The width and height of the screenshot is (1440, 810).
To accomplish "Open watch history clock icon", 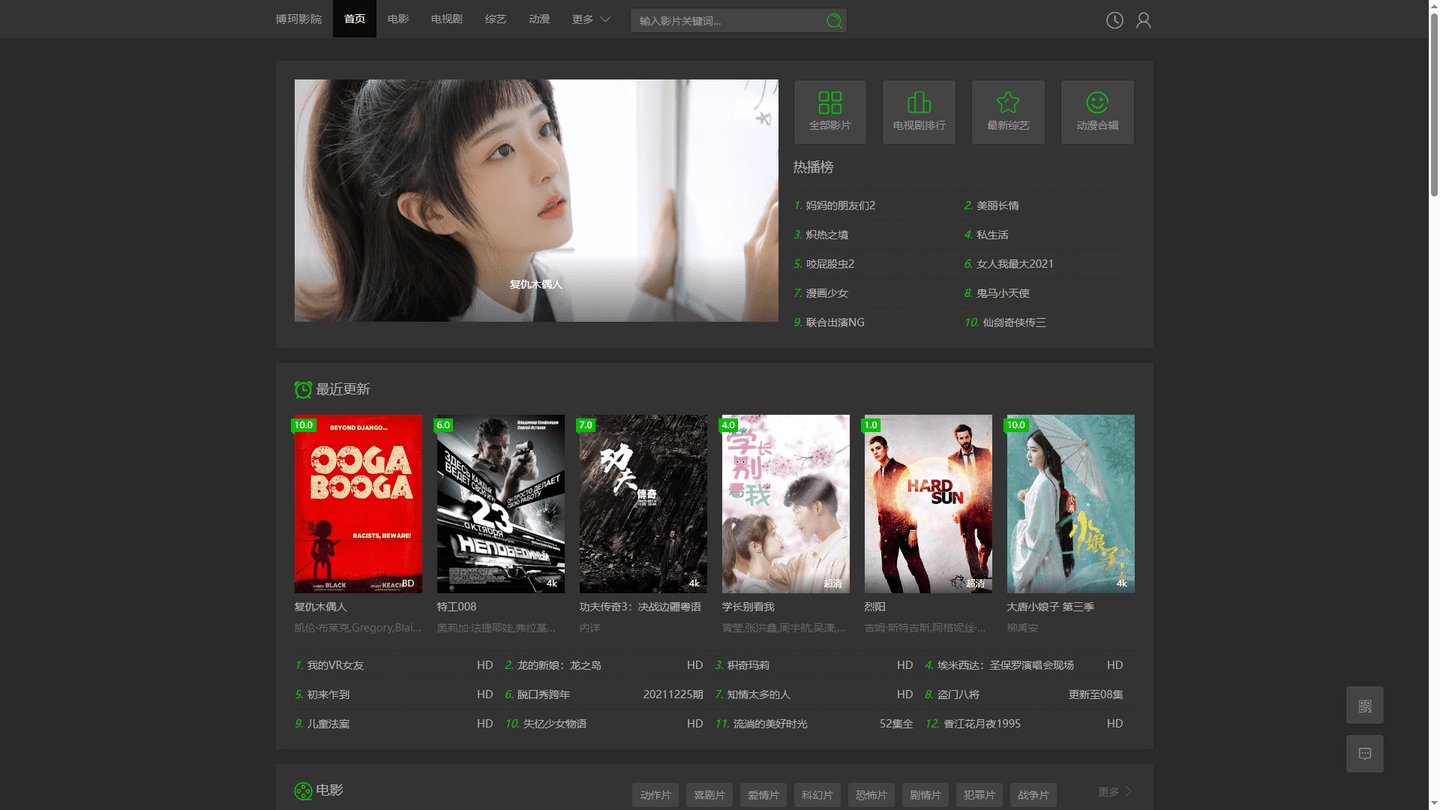I will (1114, 20).
